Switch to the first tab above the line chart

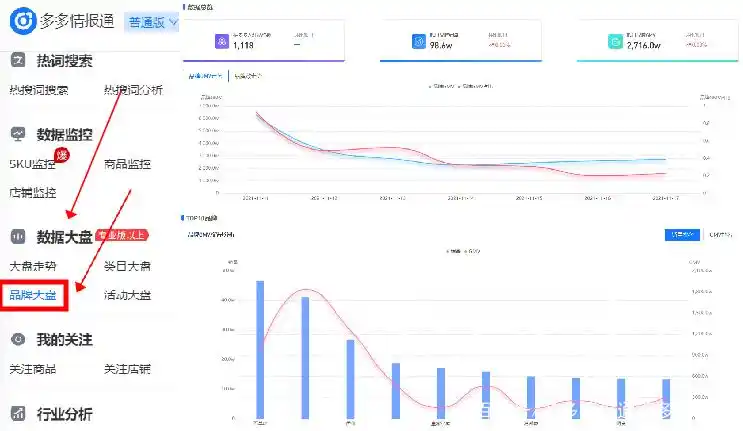point(207,76)
